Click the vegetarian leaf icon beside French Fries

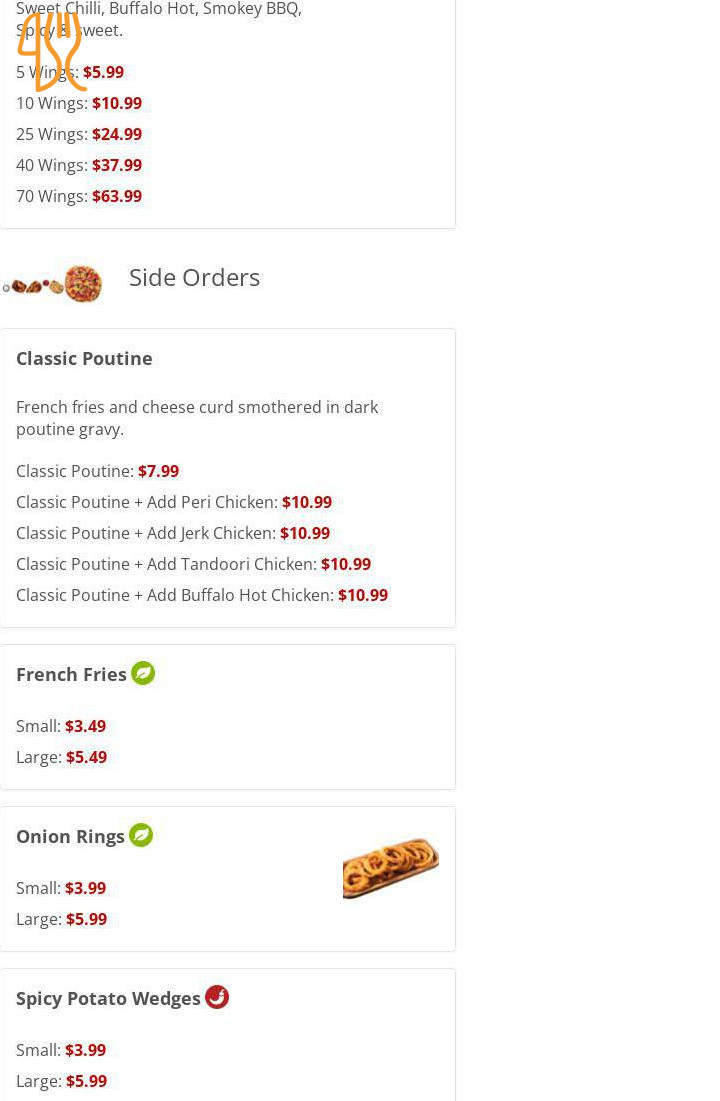tap(143, 674)
